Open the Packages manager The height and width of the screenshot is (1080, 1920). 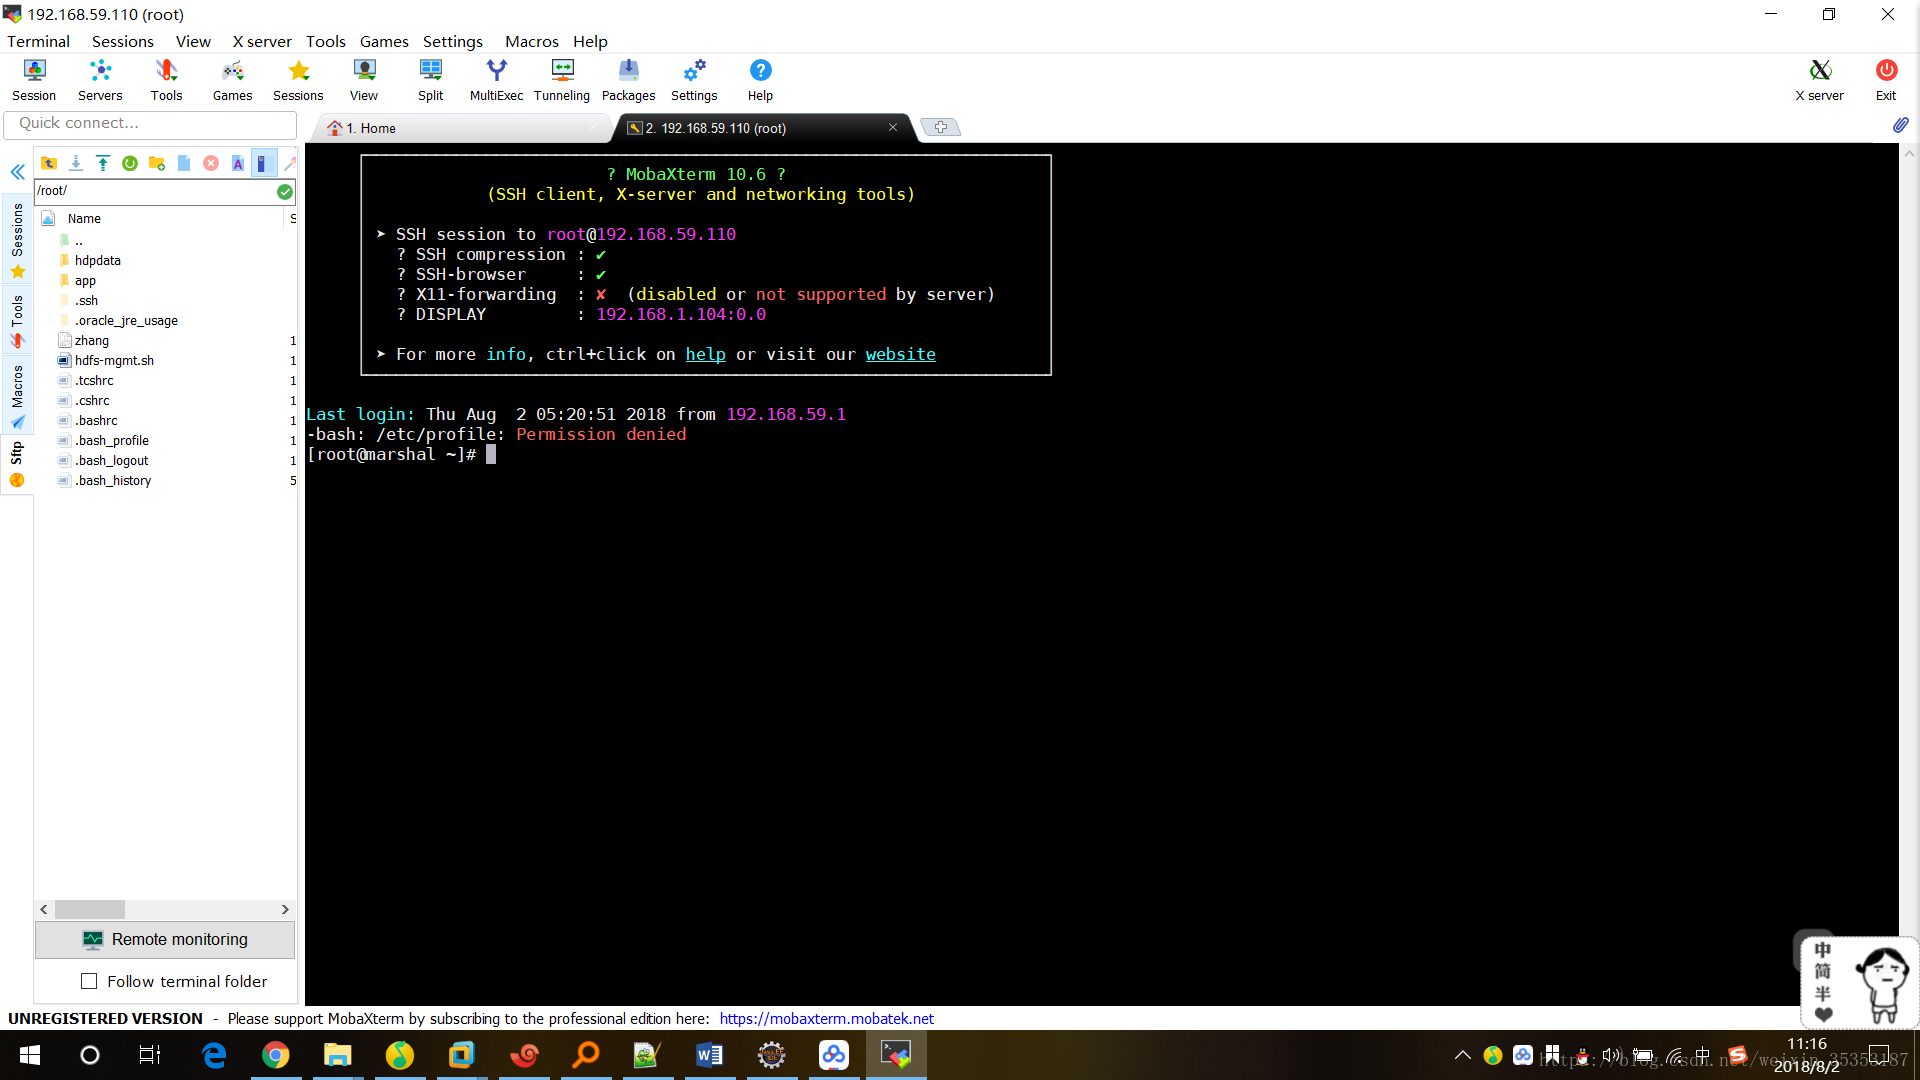(x=628, y=80)
